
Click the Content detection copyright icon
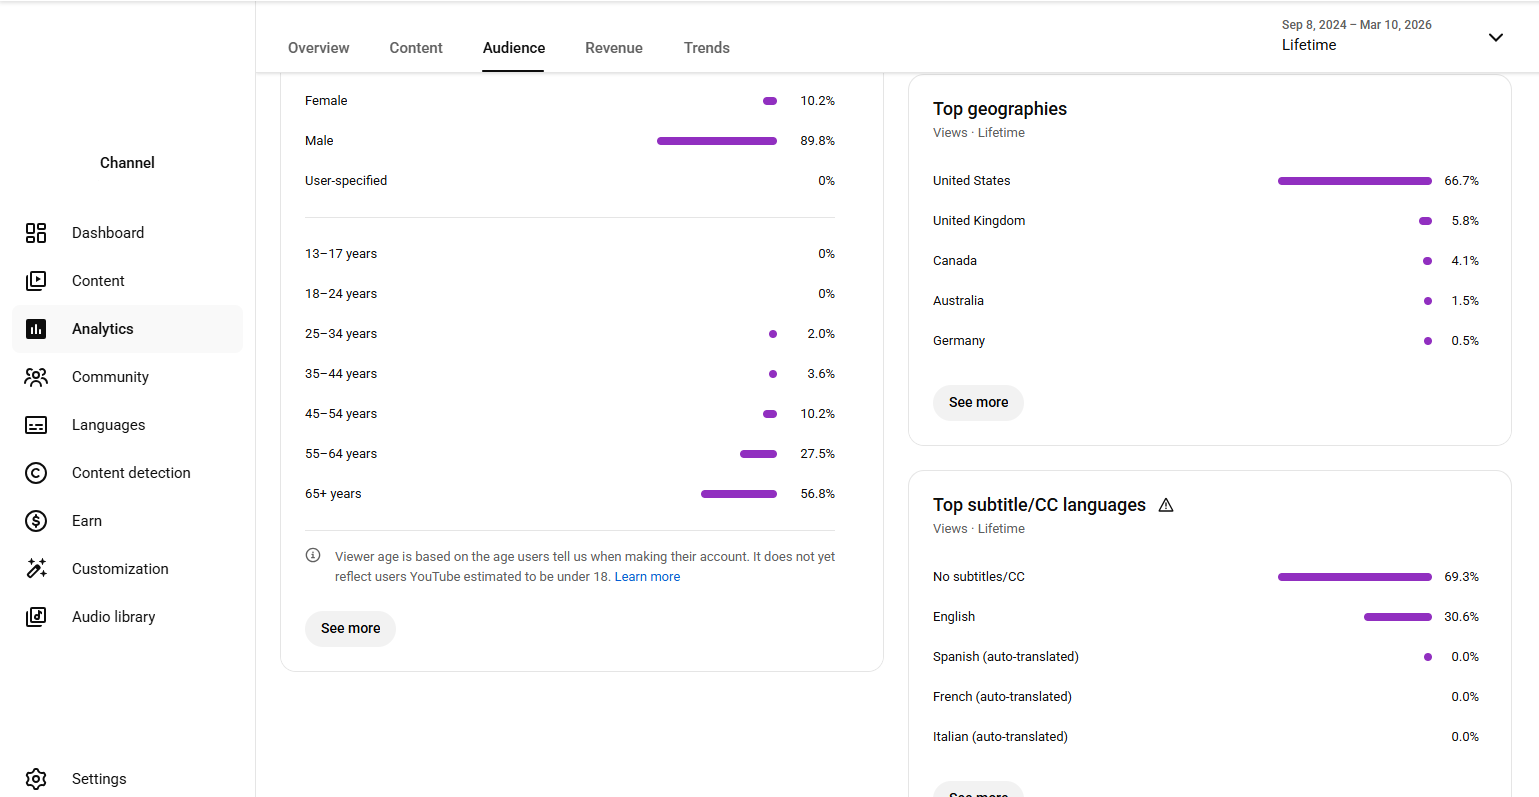tap(36, 473)
